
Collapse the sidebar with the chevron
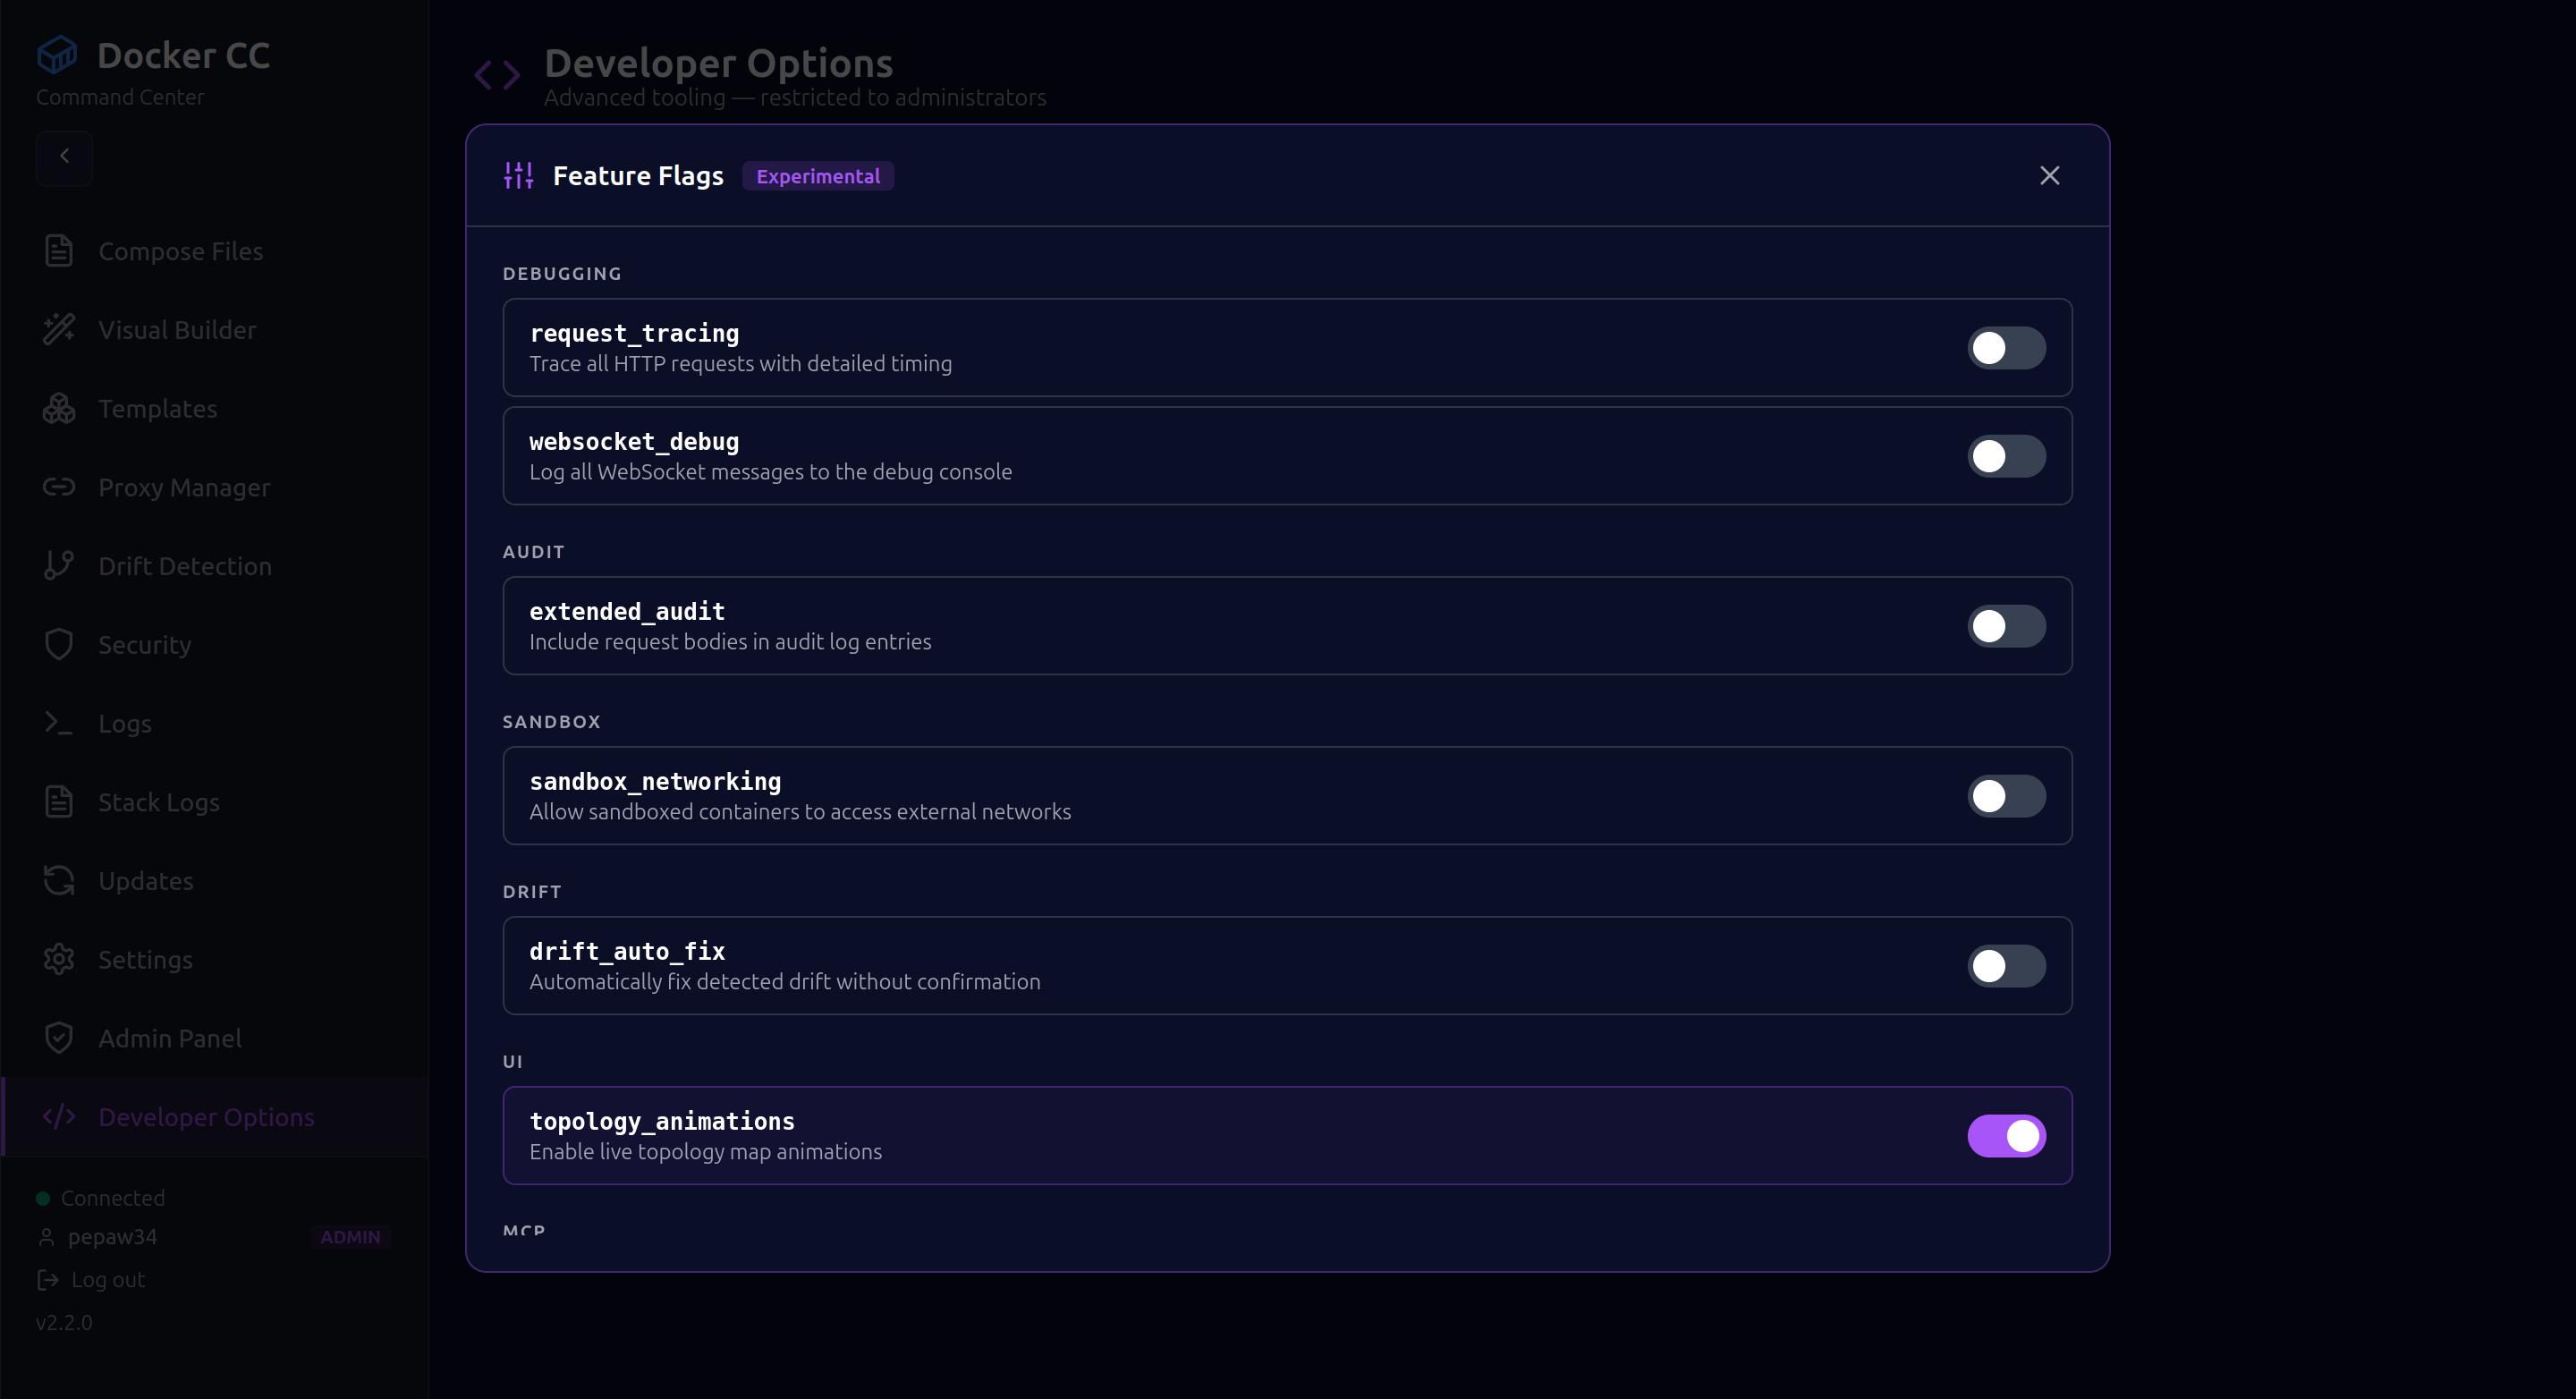[64, 156]
